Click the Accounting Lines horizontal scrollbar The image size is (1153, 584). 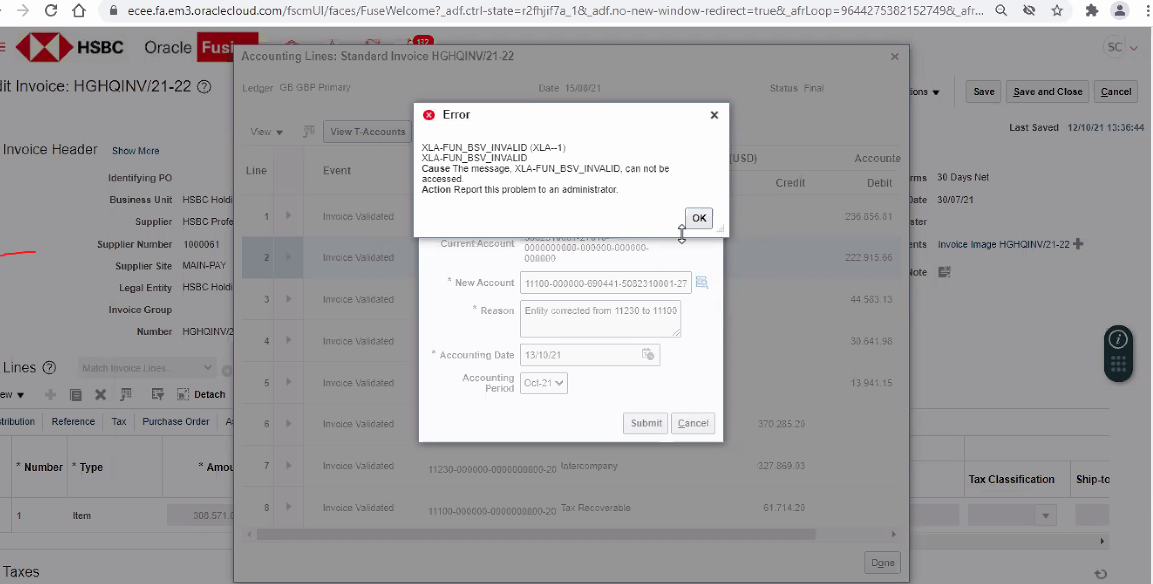coord(535,534)
